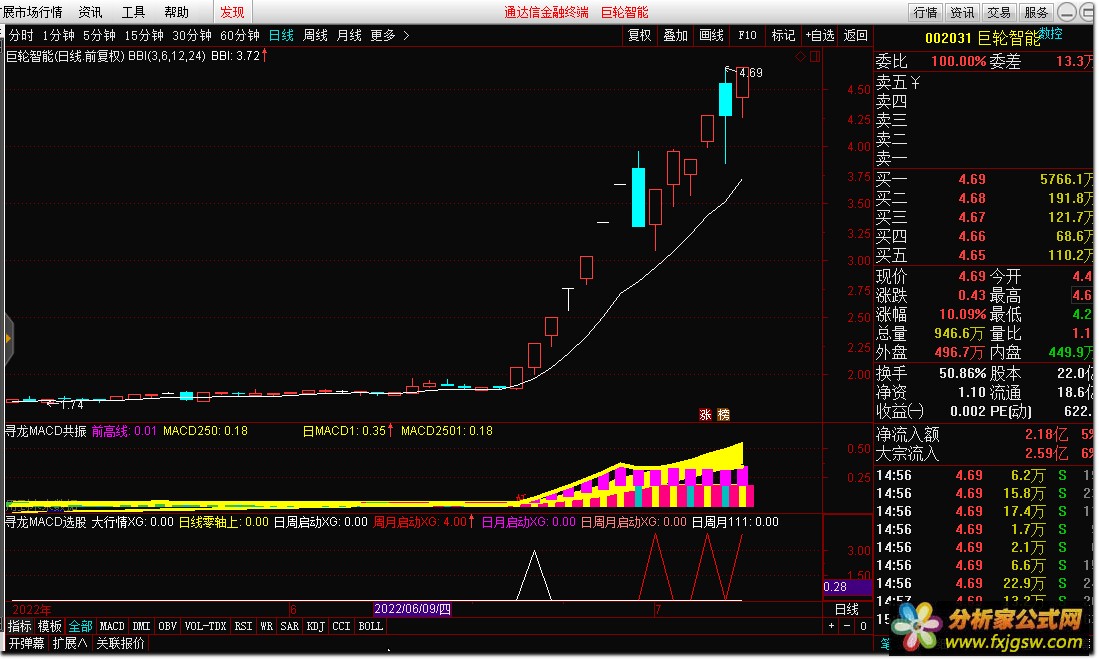Image resolution: width=1099 pixels, height=659 pixels.
Task: Switch to the 5分钟 chart period
Action: tap(100, 35)
